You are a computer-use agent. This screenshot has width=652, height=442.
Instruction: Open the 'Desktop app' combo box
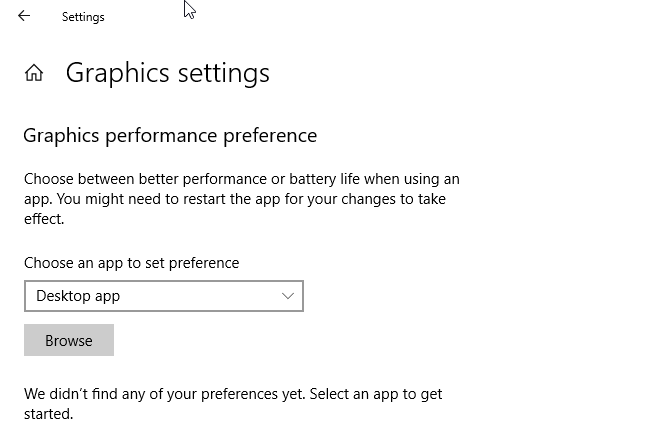(x=163, y=296)
